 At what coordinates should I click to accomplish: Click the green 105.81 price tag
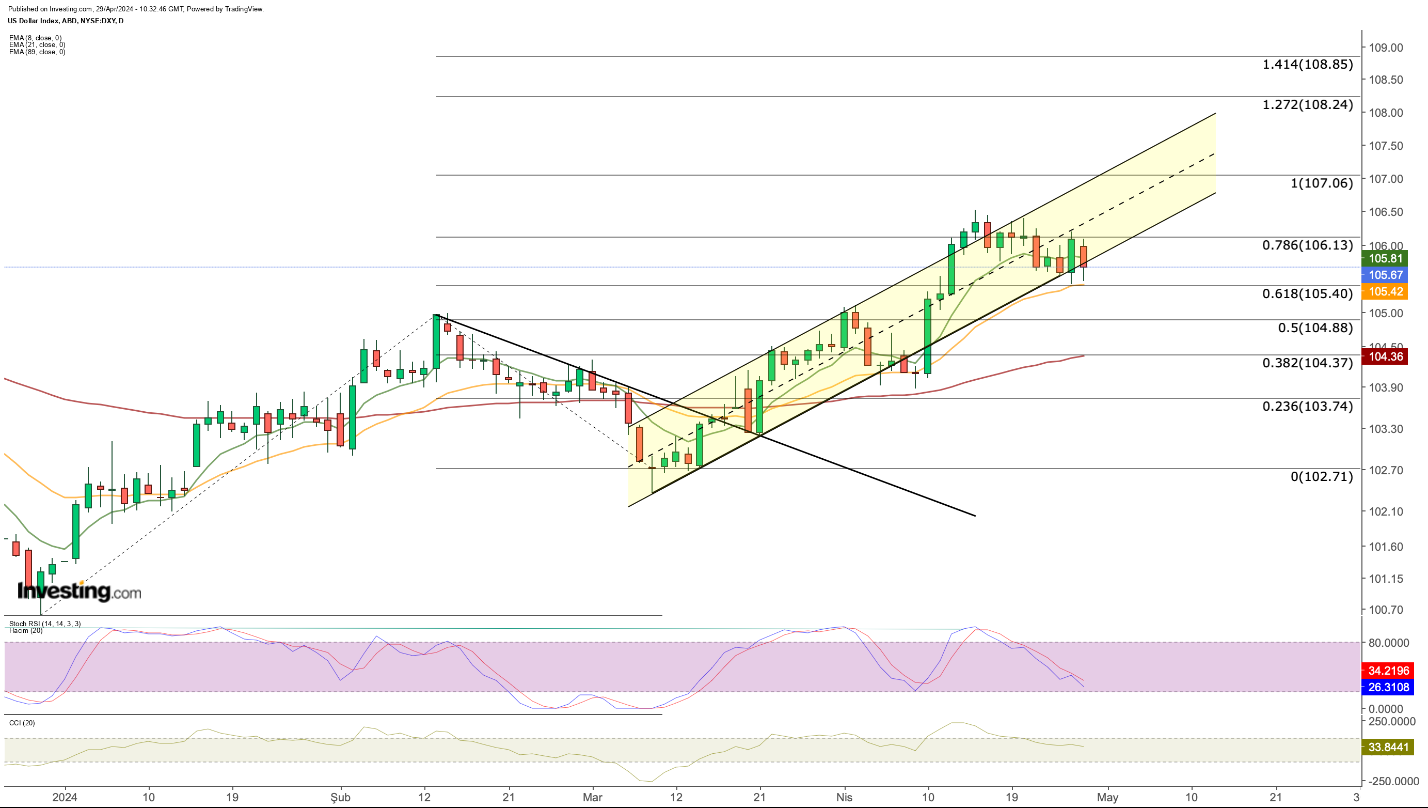click(1384, 258)
